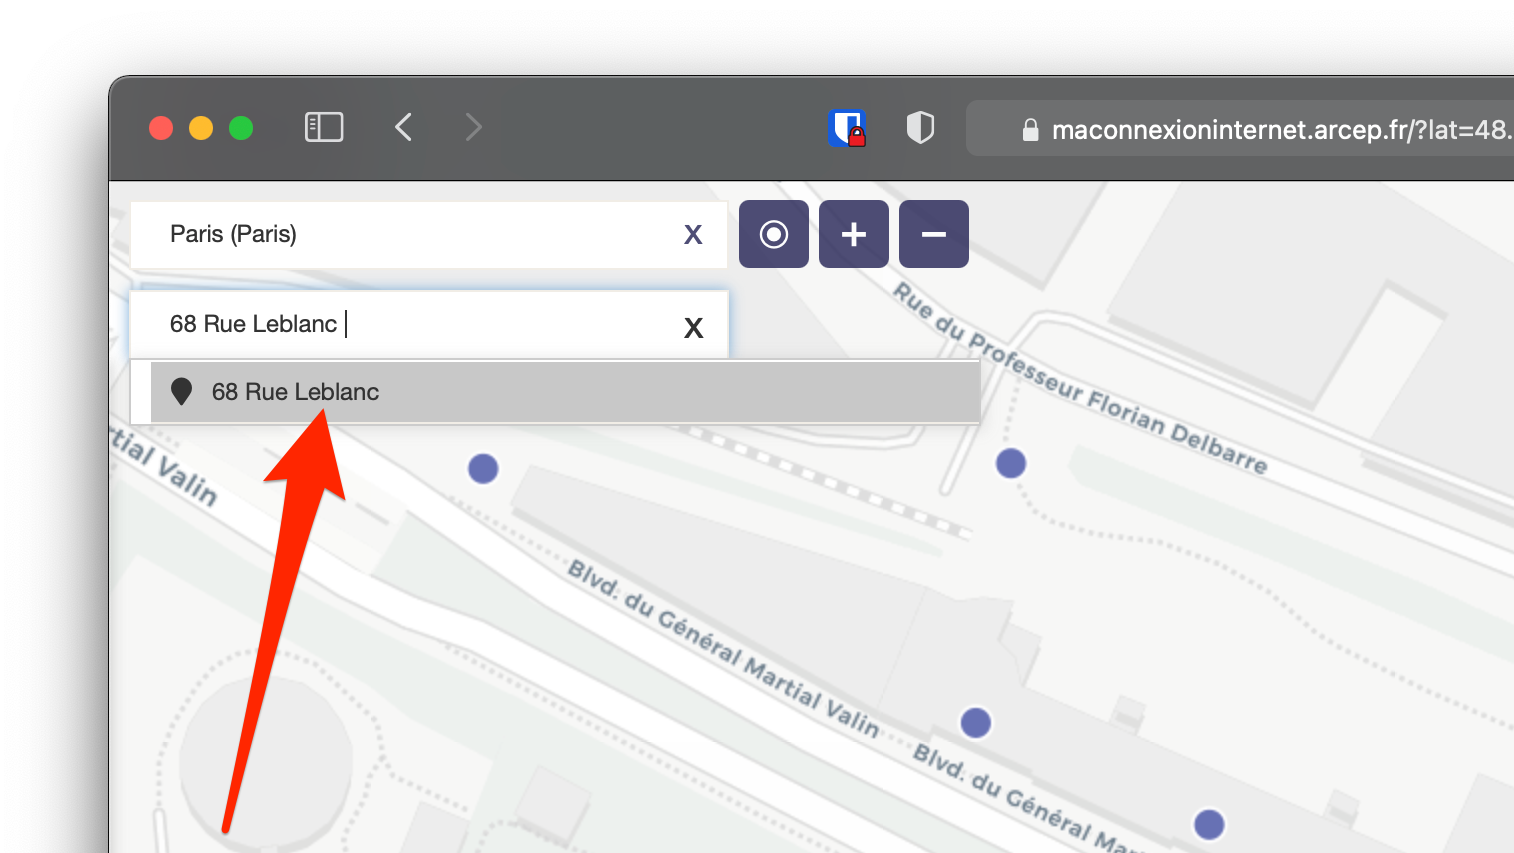The image size is (1514, 853).
Task: Toggle the Safari sidebar button
Action: pos(323,127)
